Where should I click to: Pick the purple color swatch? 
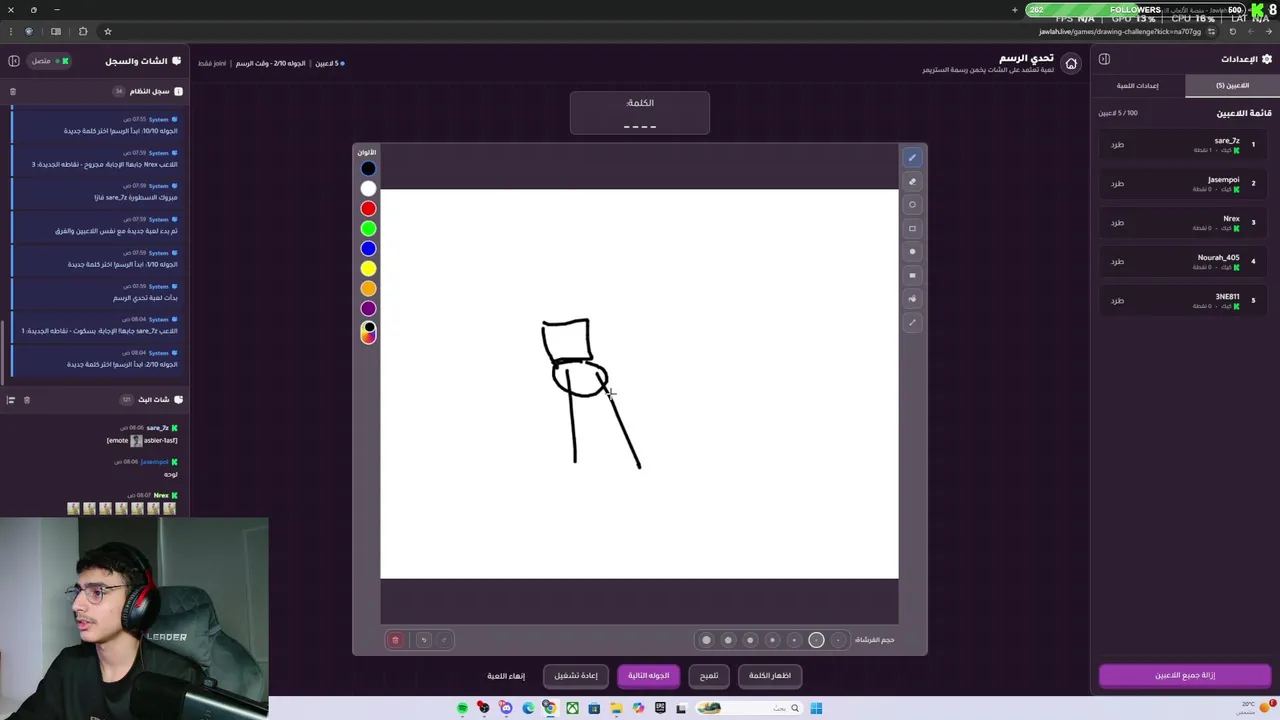click(368, 309)
